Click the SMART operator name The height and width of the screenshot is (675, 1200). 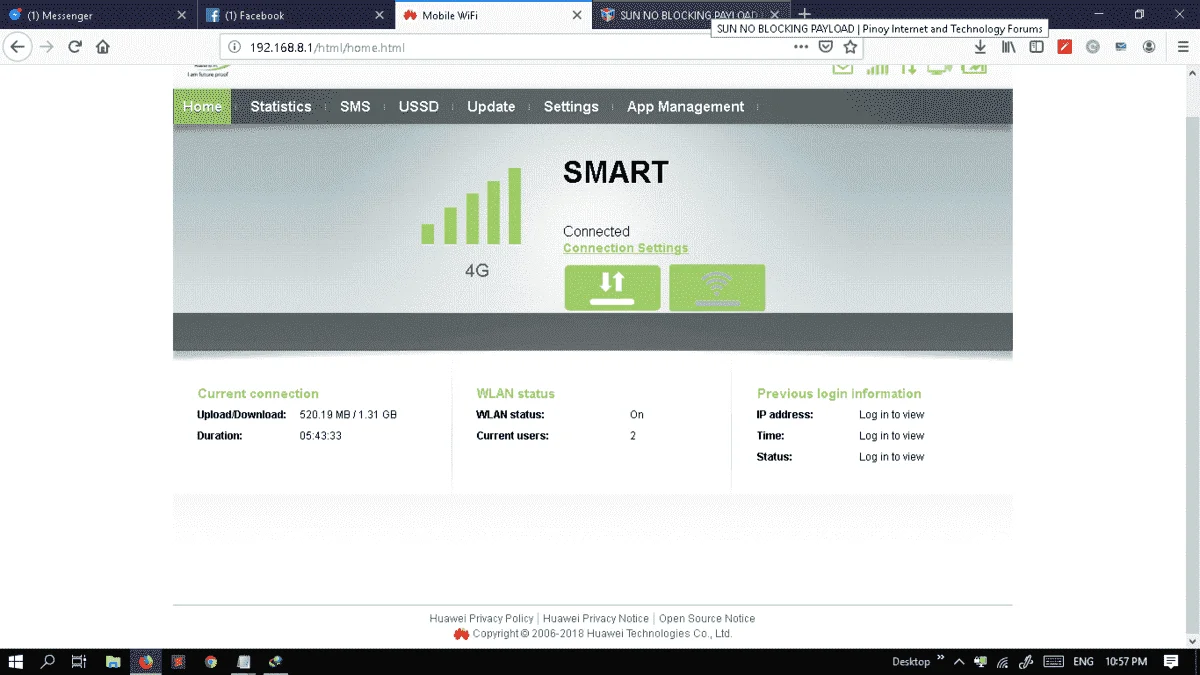(x=615, y=173)
